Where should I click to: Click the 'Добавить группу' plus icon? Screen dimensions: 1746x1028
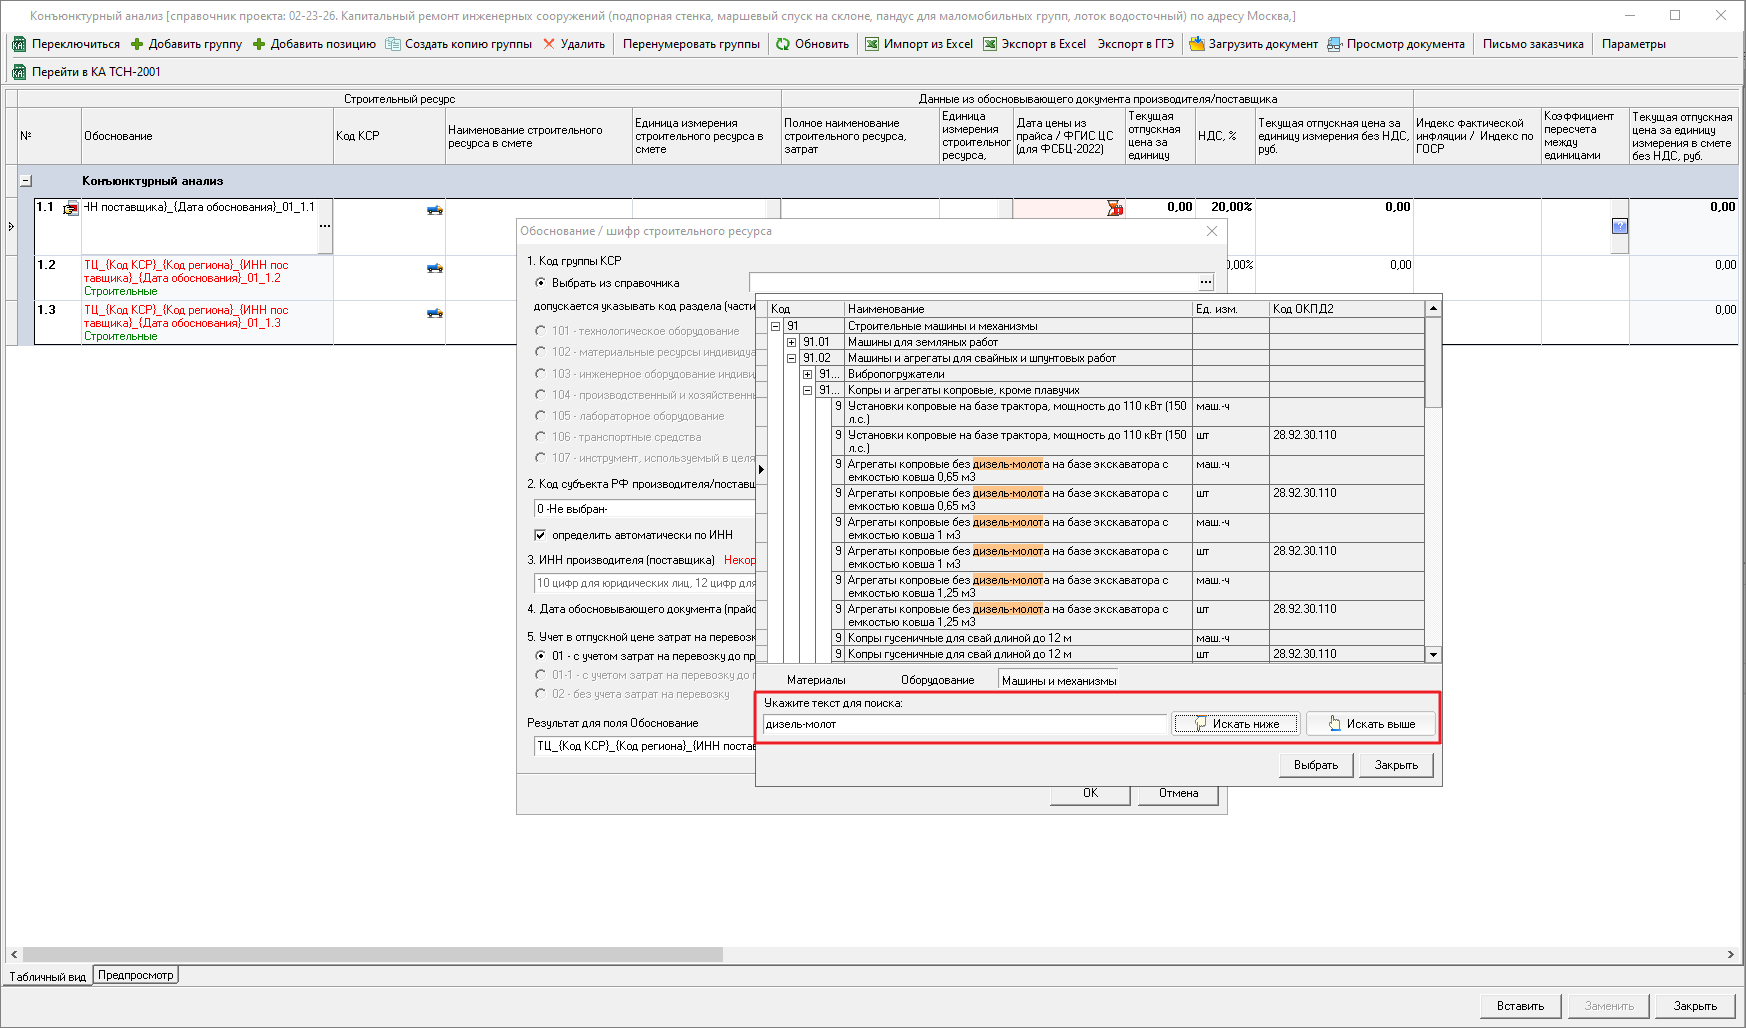coord(137,44)
